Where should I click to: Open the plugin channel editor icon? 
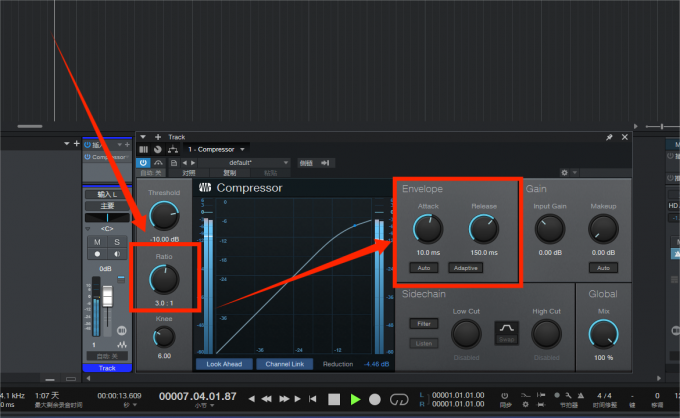coord(144,150)
